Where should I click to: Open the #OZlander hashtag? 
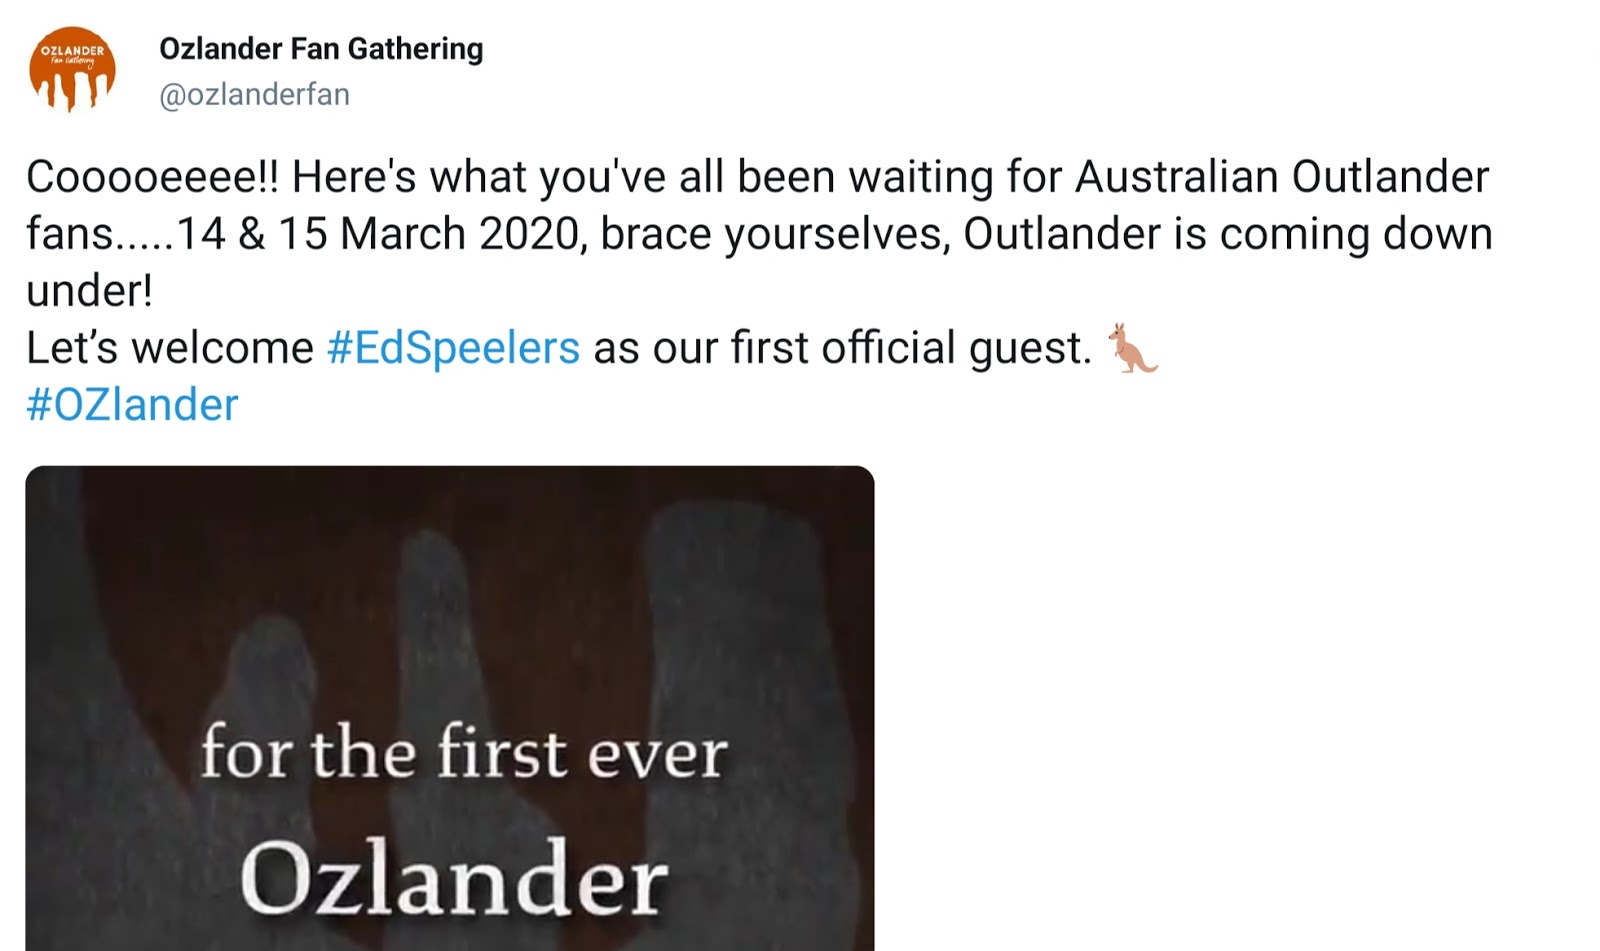tap(132, 405)
